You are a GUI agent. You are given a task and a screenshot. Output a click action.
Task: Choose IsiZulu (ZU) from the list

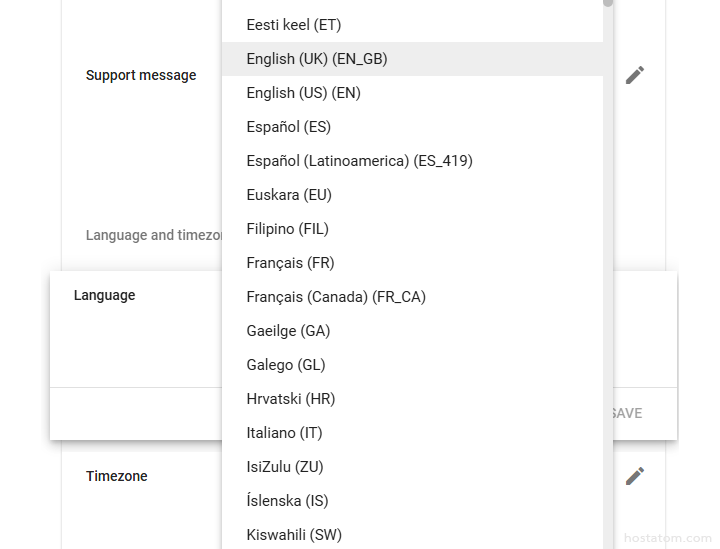[285, 467]
